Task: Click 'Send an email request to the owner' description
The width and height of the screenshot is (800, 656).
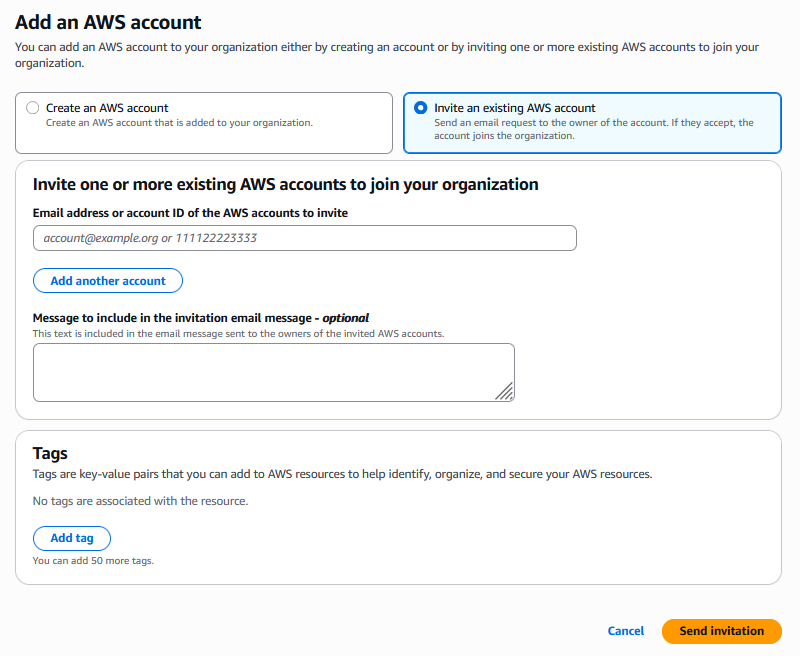Action: pos(594,129)
